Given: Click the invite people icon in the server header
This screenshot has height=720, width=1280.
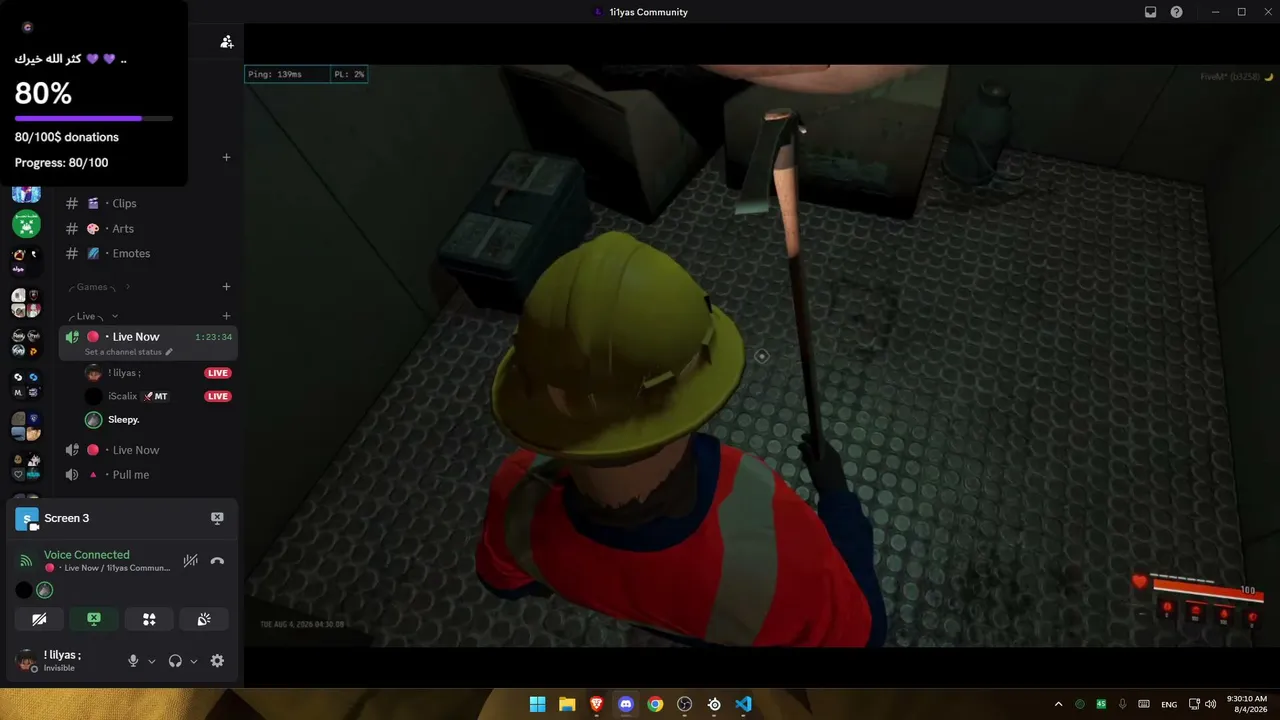Looking at the screenshot, I should pyautogui.click(x=227, y=42).
